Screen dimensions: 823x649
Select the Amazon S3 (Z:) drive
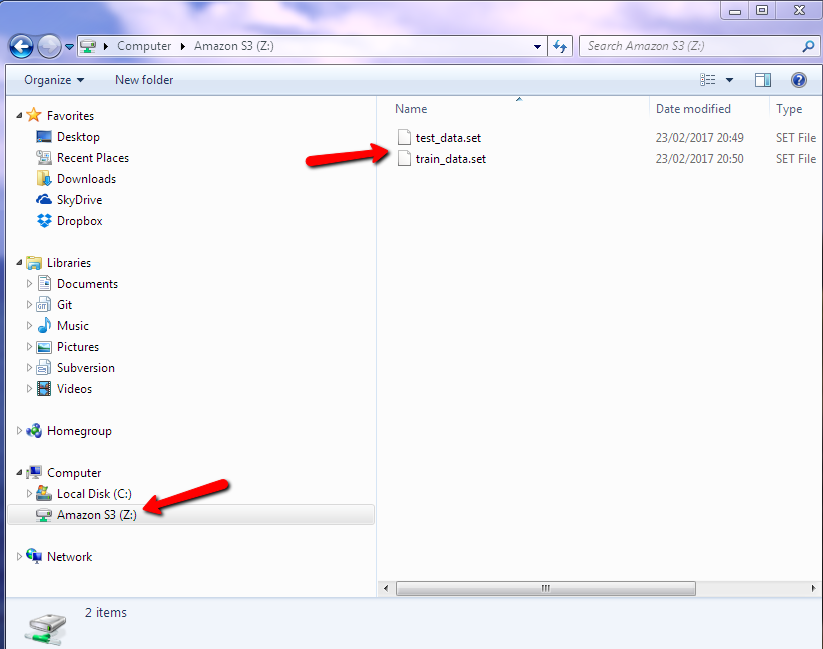pos(191,515)
